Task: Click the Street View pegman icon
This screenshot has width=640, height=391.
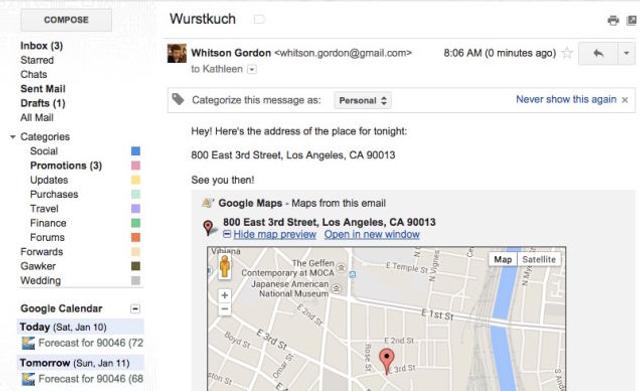Action: point(224,267)
